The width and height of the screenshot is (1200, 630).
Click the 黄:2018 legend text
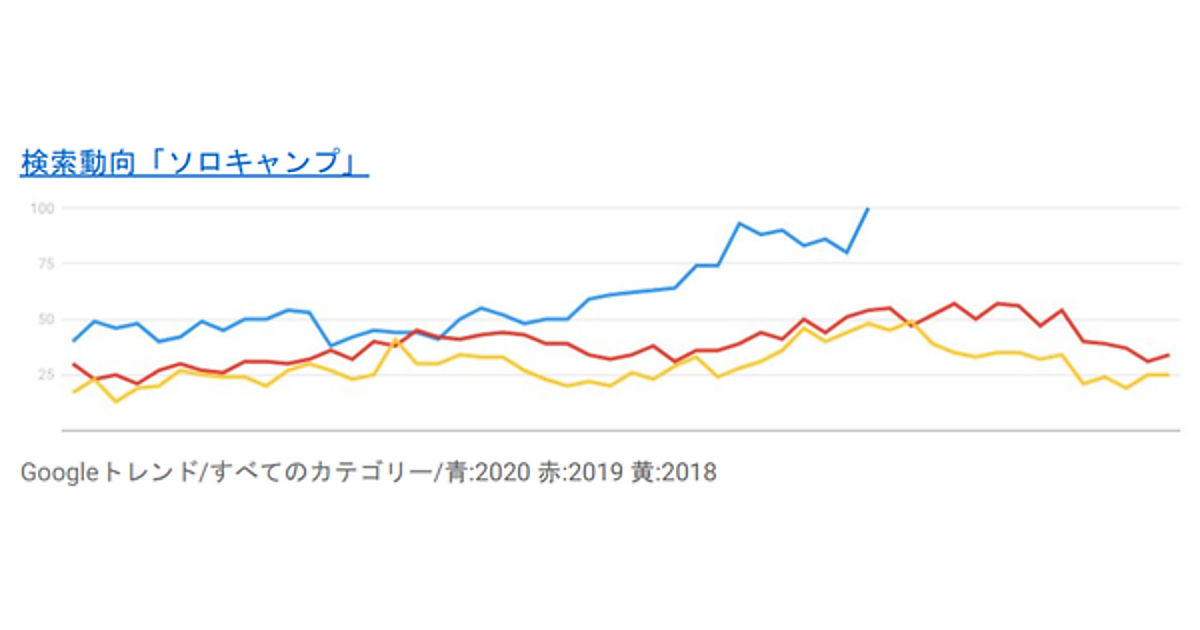pyautogui.click(x=673, y=472)
